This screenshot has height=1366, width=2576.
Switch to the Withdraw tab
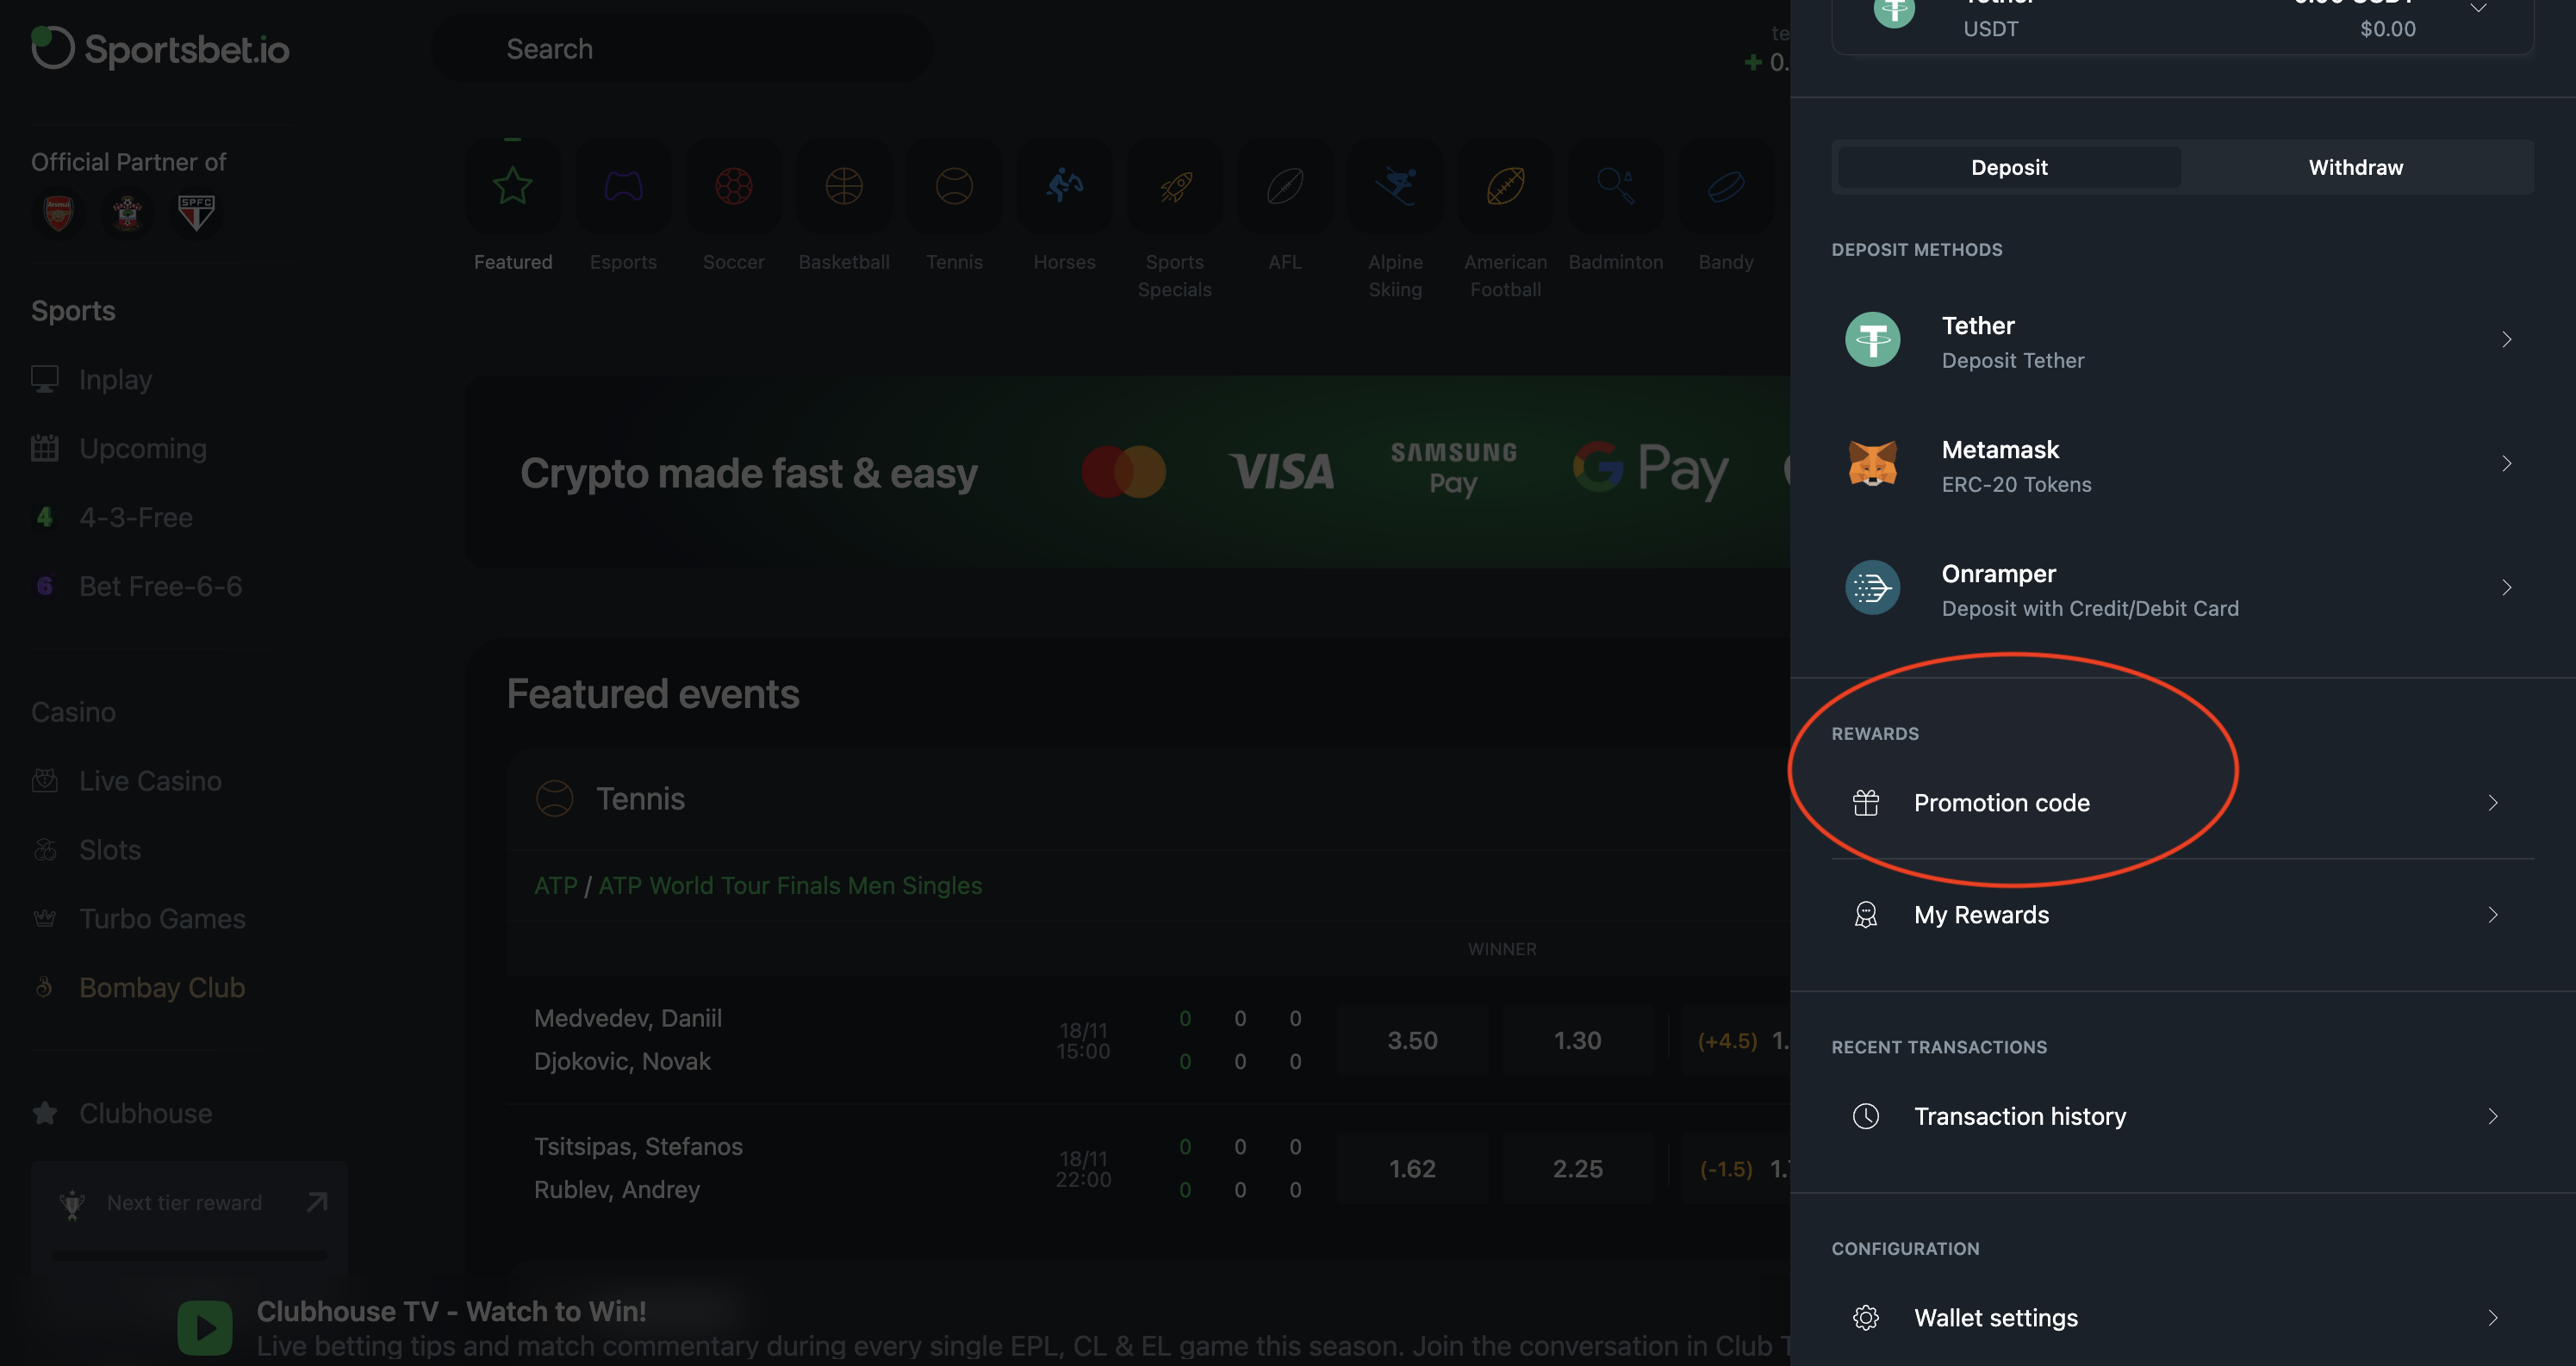tap(2355, 167)
